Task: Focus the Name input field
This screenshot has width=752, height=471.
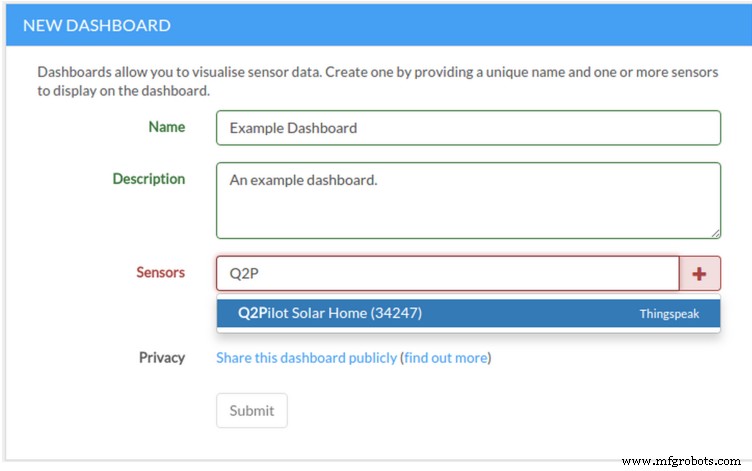Action: 468,128
